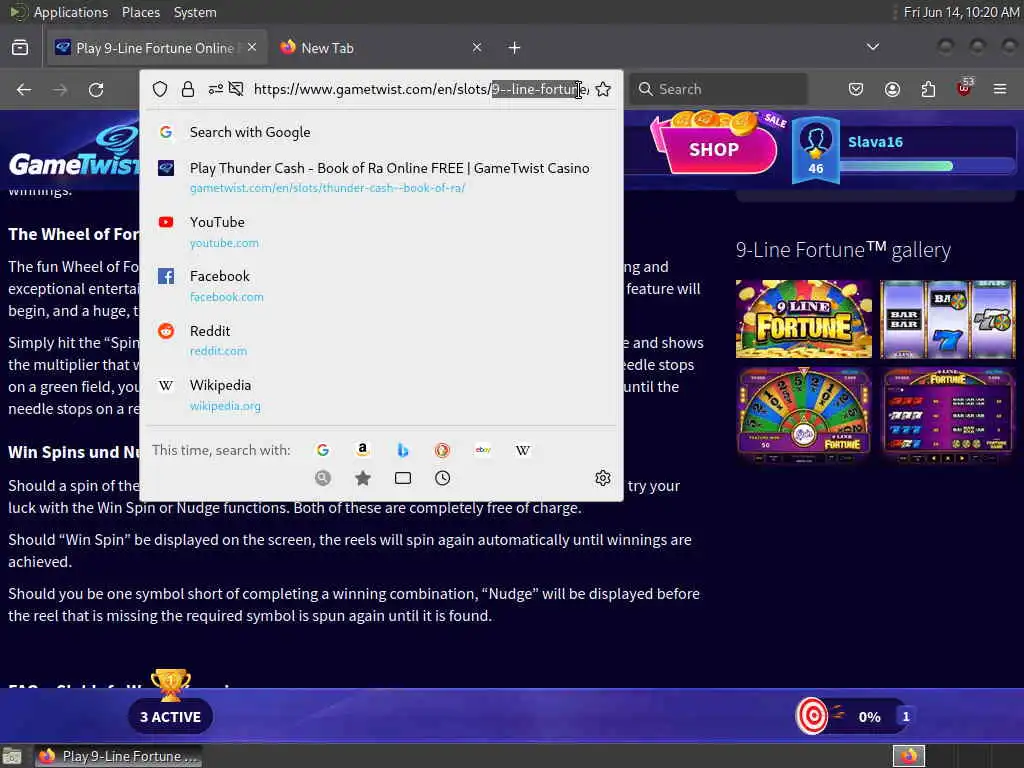The width and height of the screenshot is (1024, 768).
Task: Switch to the New Tab tab
Action: click(x=328, y=48)
